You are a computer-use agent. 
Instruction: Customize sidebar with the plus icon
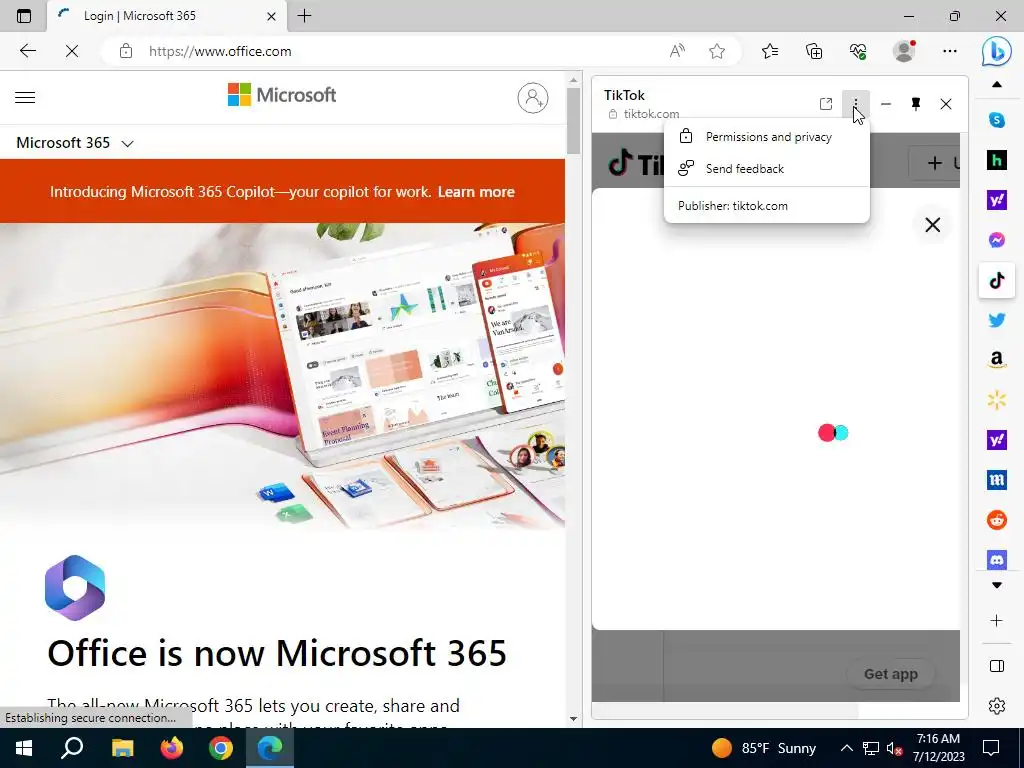click(x=997, y=620)
